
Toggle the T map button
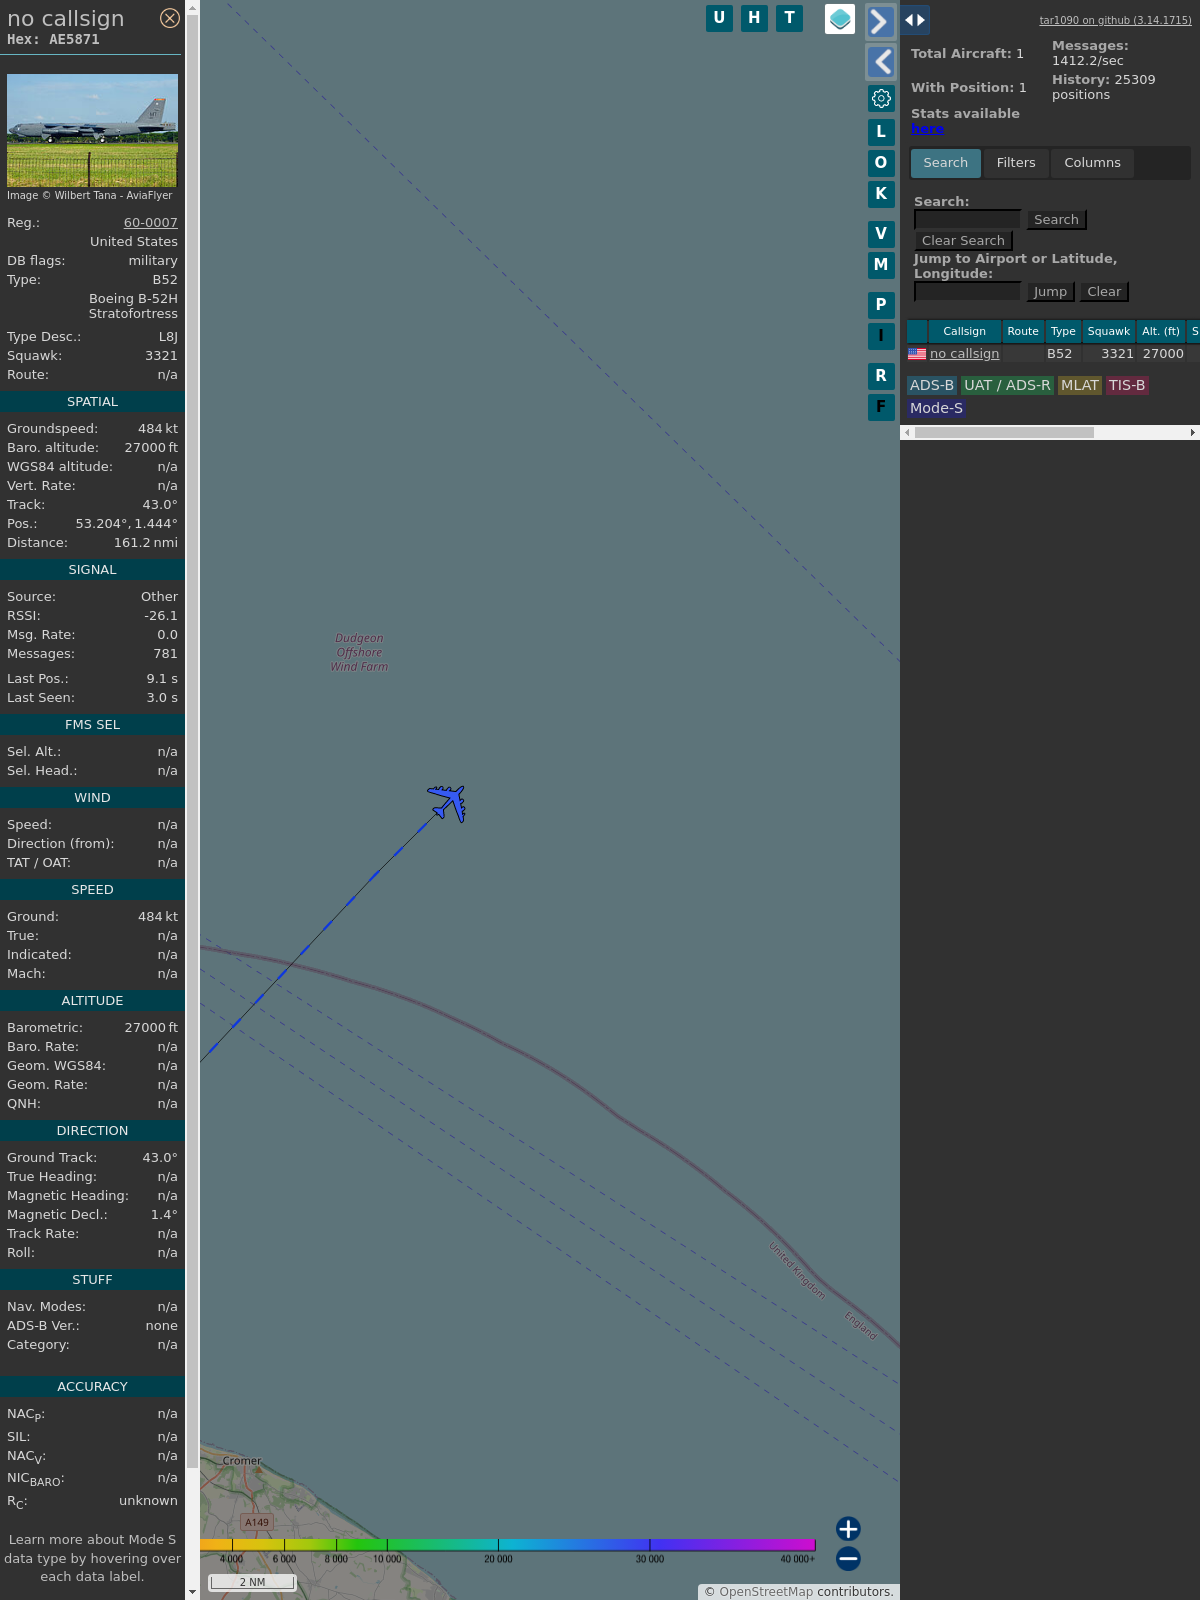click(x=790, y=18)
